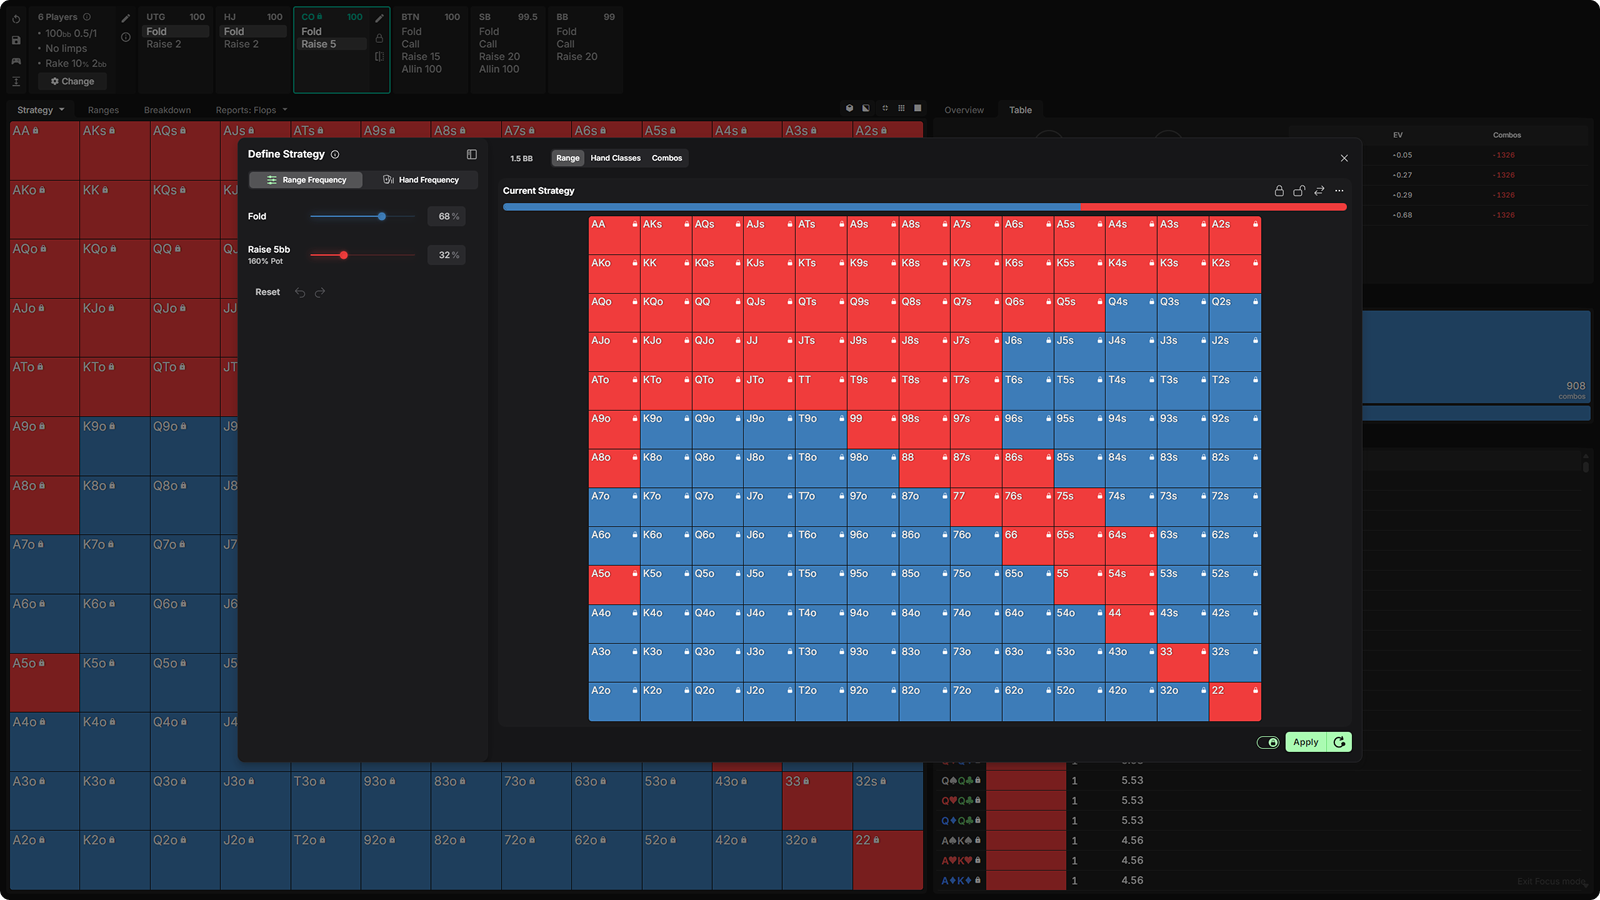Click the swap arrows icon in Current Strategy

click(1319, 191)
